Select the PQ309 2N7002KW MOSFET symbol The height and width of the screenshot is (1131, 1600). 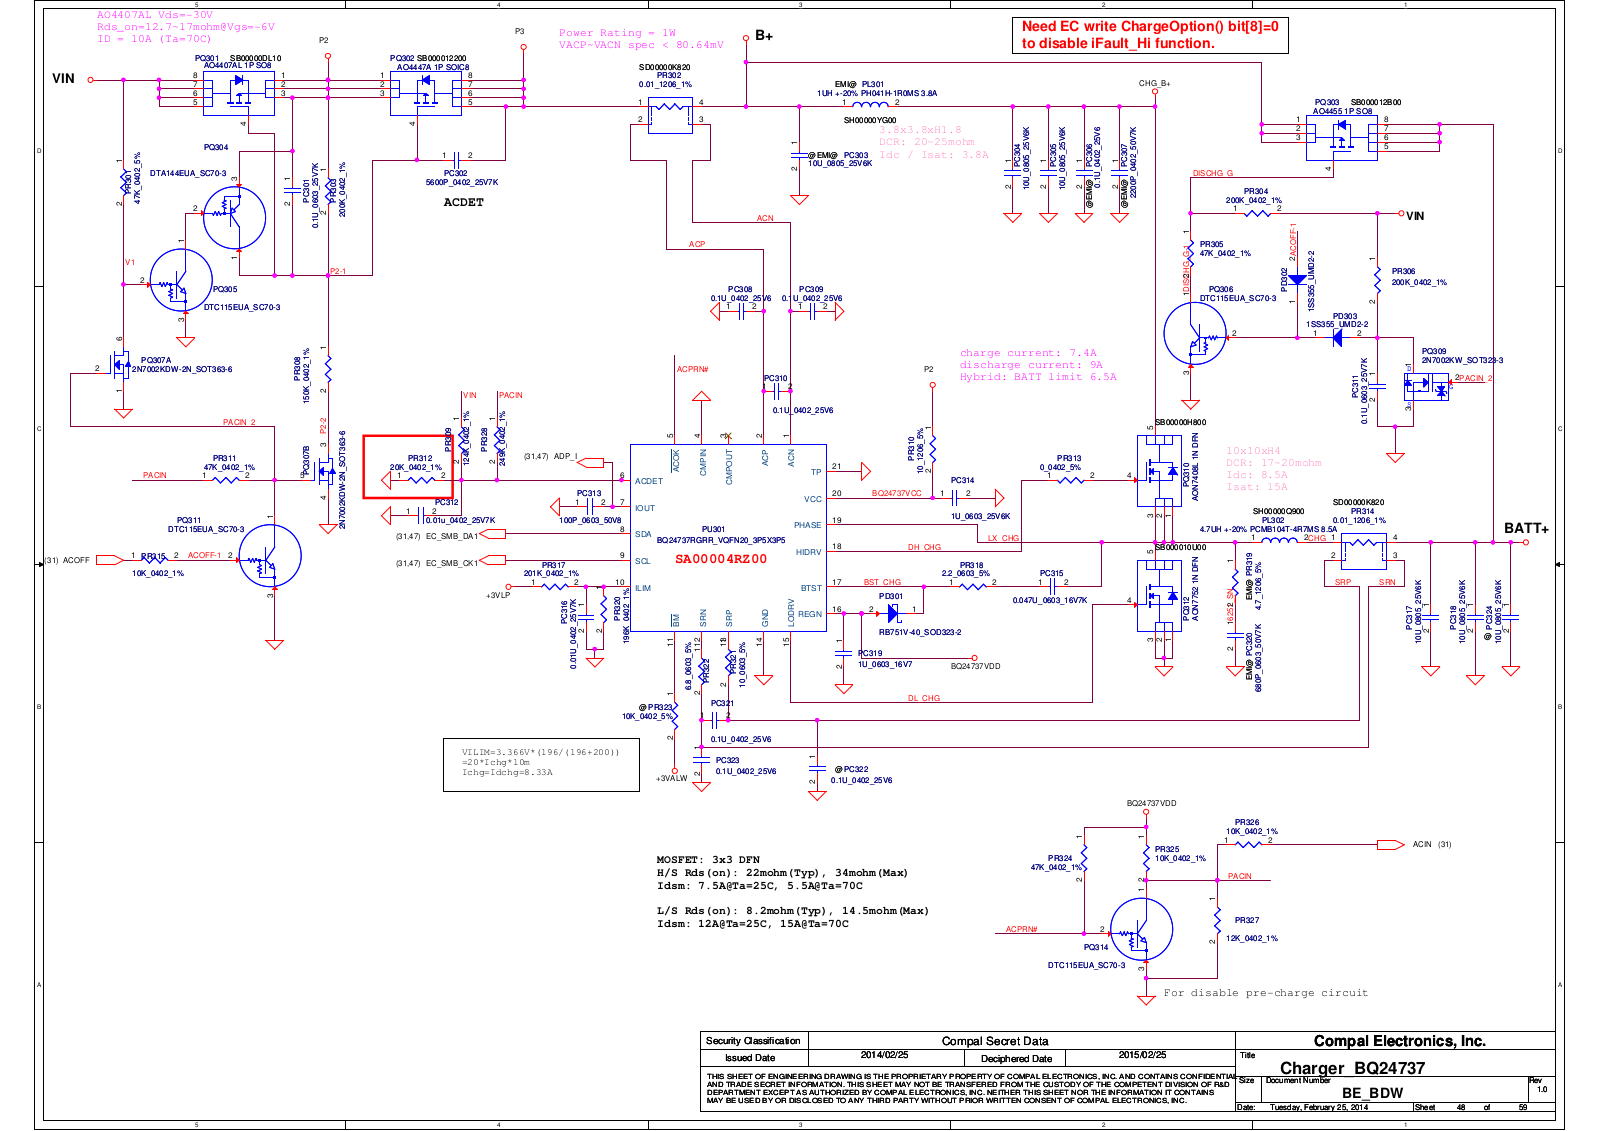click(x=1427, y=387)
